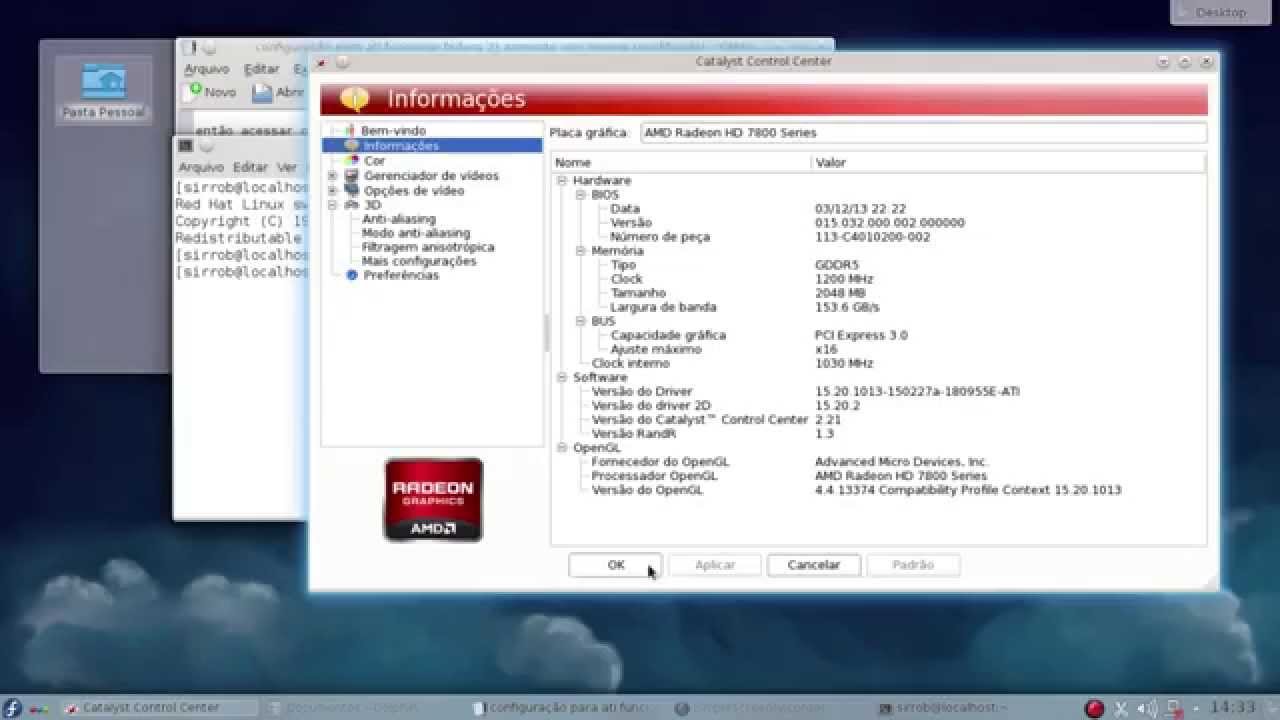Viewport: 1280px width, 720px height.
Task: Open Arquivo menu in editor window
Action: coord(207,69)
